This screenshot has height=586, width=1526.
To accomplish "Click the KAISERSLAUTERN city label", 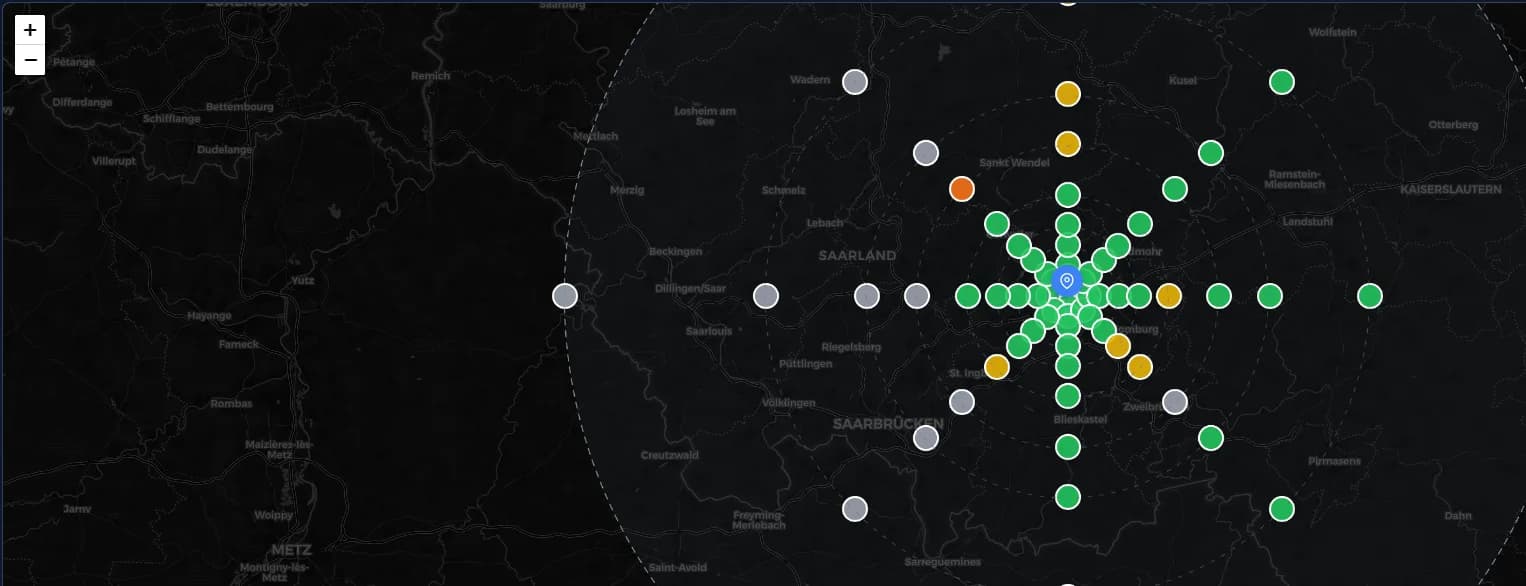I will [1450, 189].
